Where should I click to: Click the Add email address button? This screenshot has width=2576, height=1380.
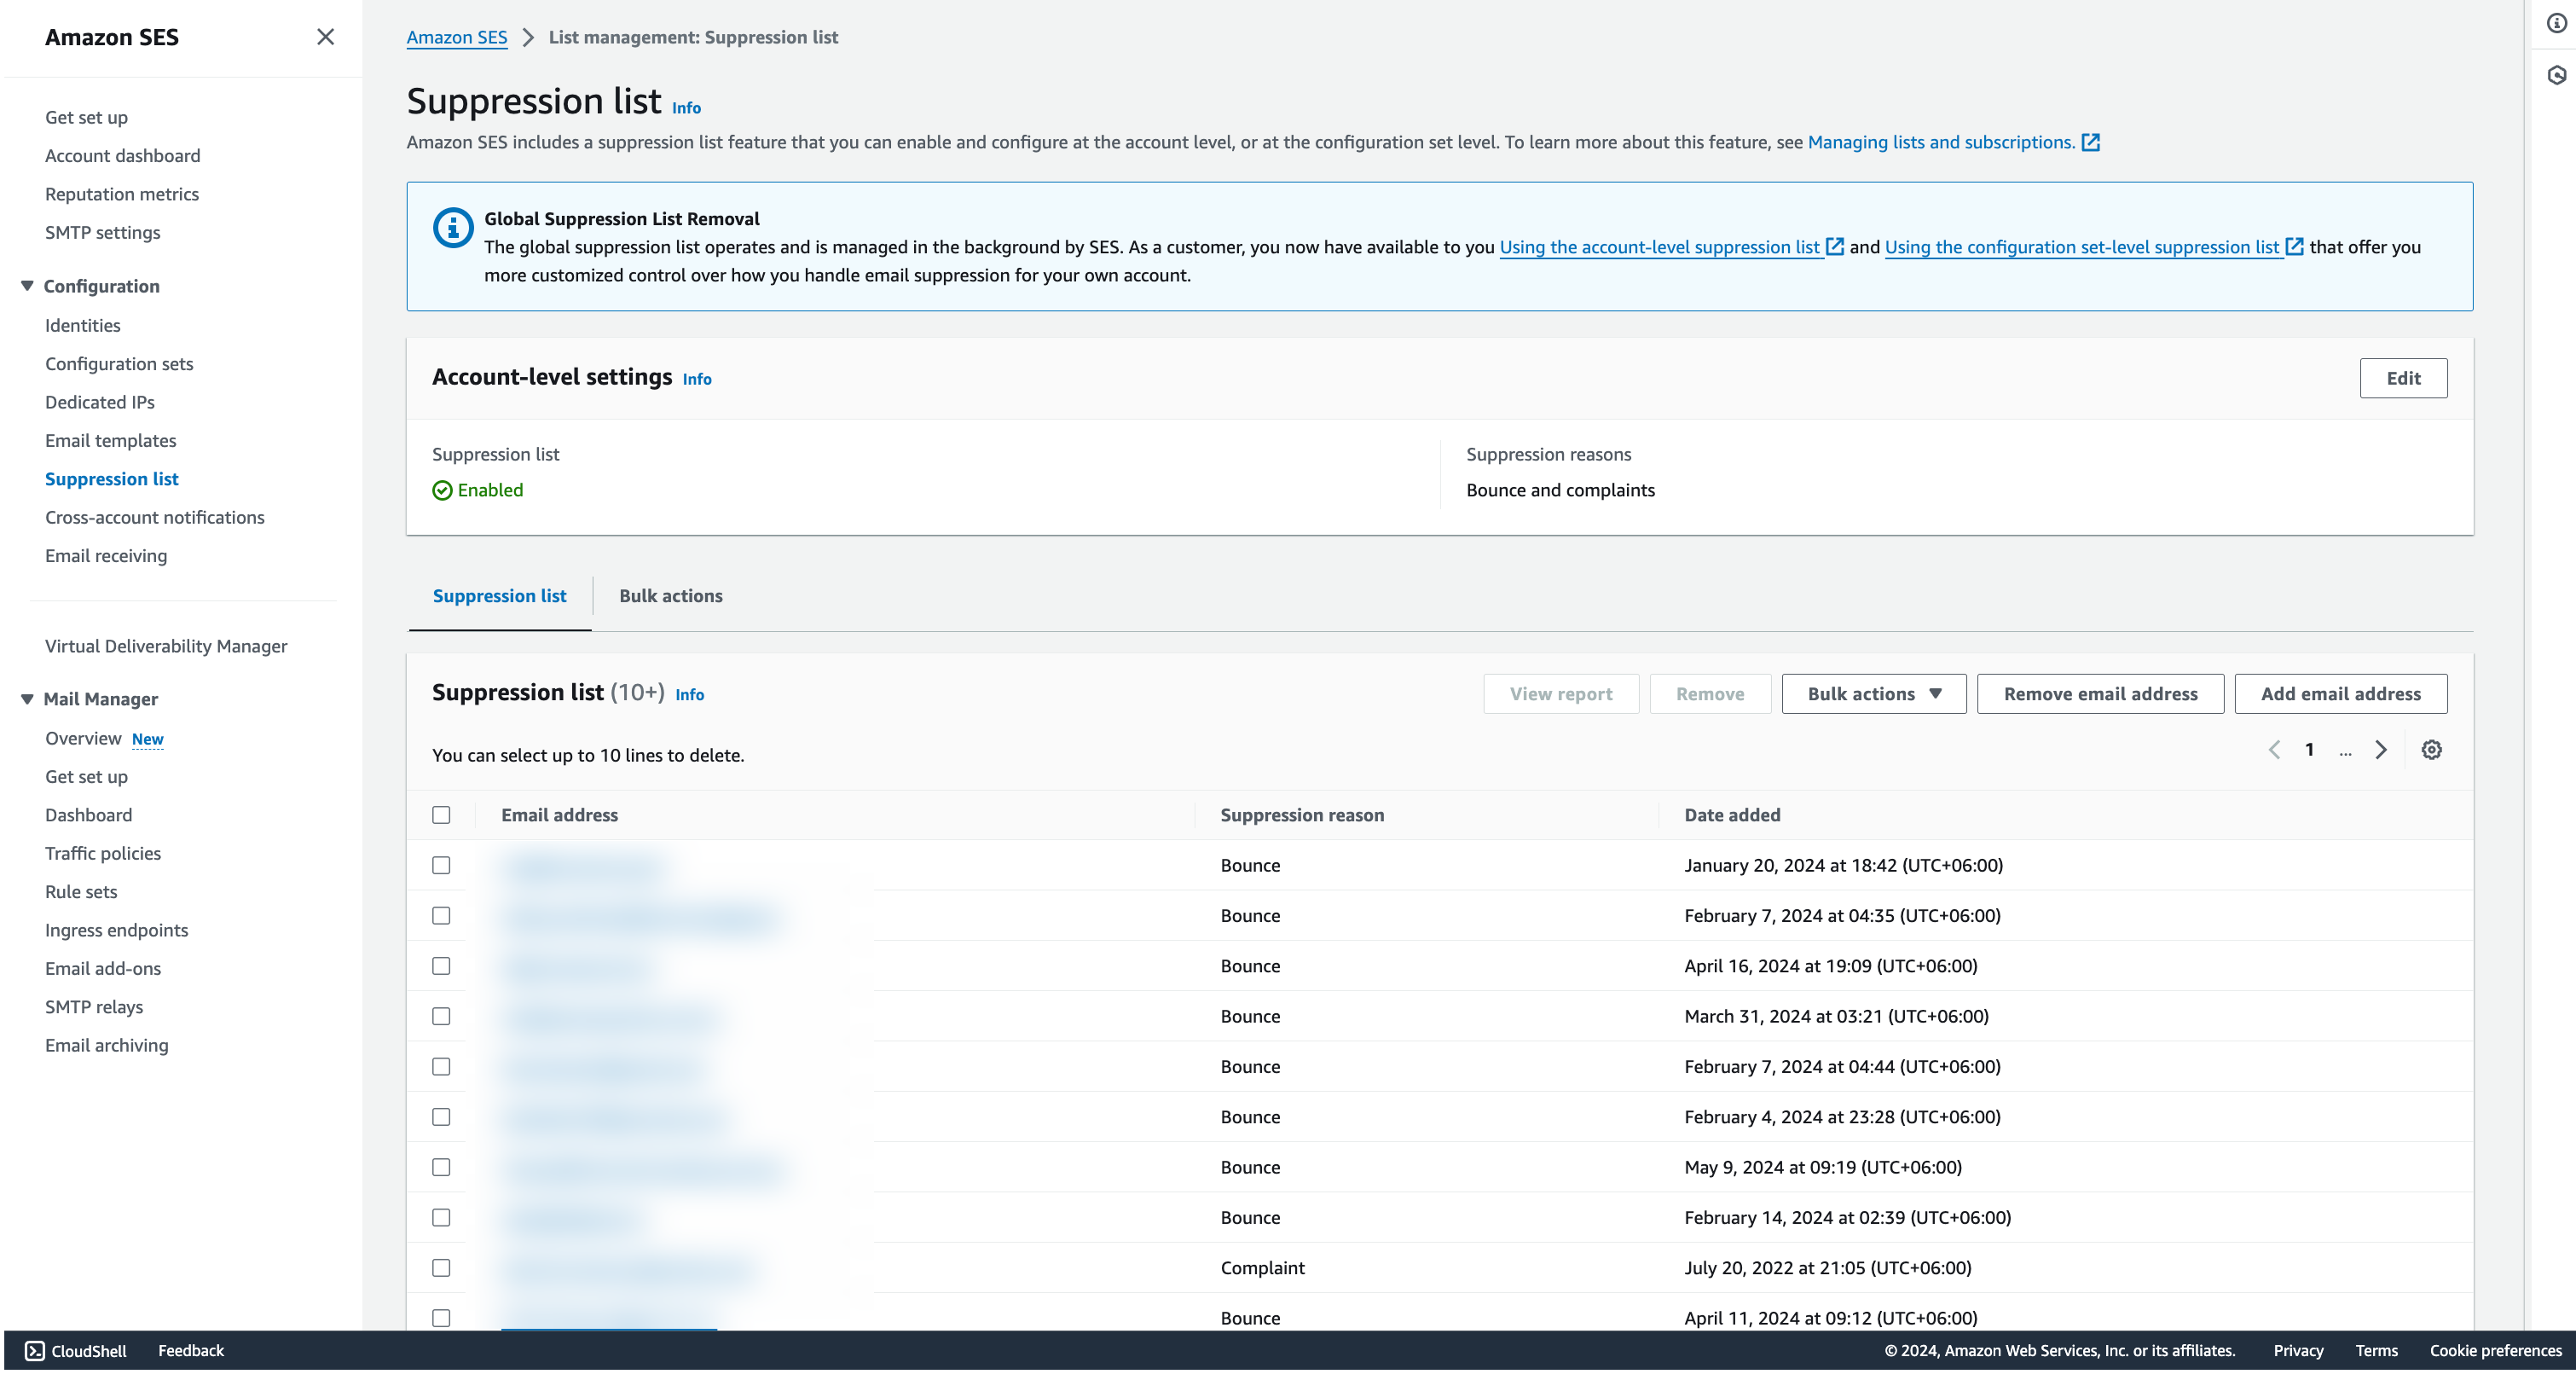point(2340,694)
